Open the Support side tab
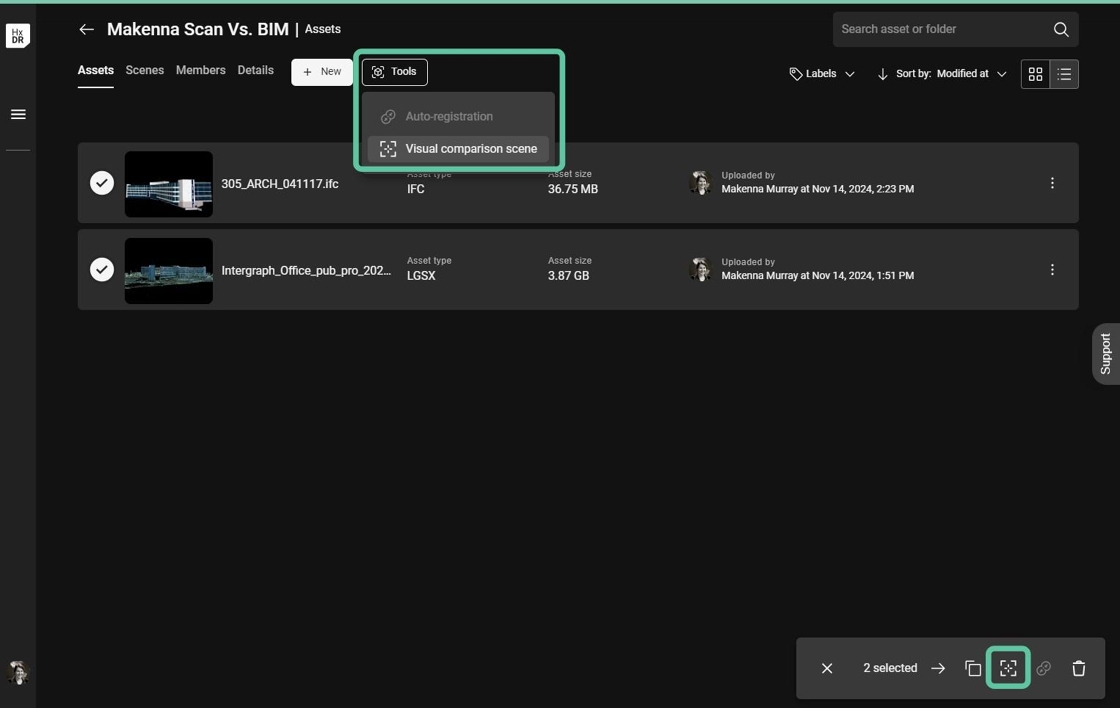Viewport: 1120px width, 708px height. click(x=1106, y=354)
